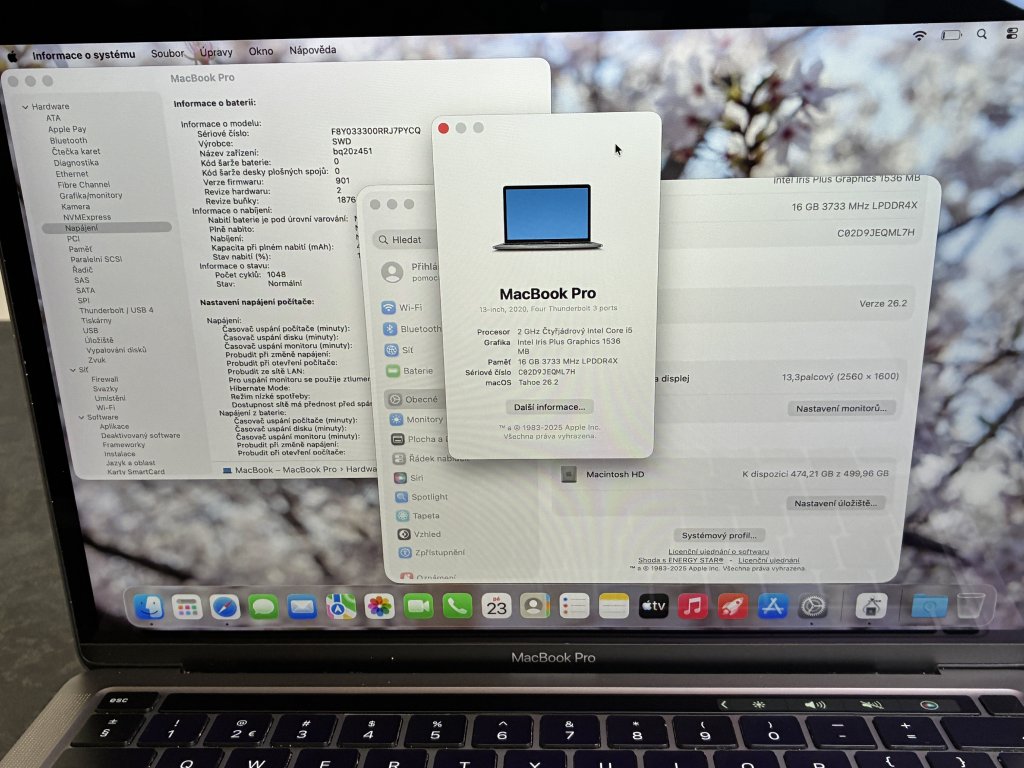The width and height of the screenshot is (1024, 768).
Task: Collapse the Hardware section in System Information
Action: tap(25, 106)
